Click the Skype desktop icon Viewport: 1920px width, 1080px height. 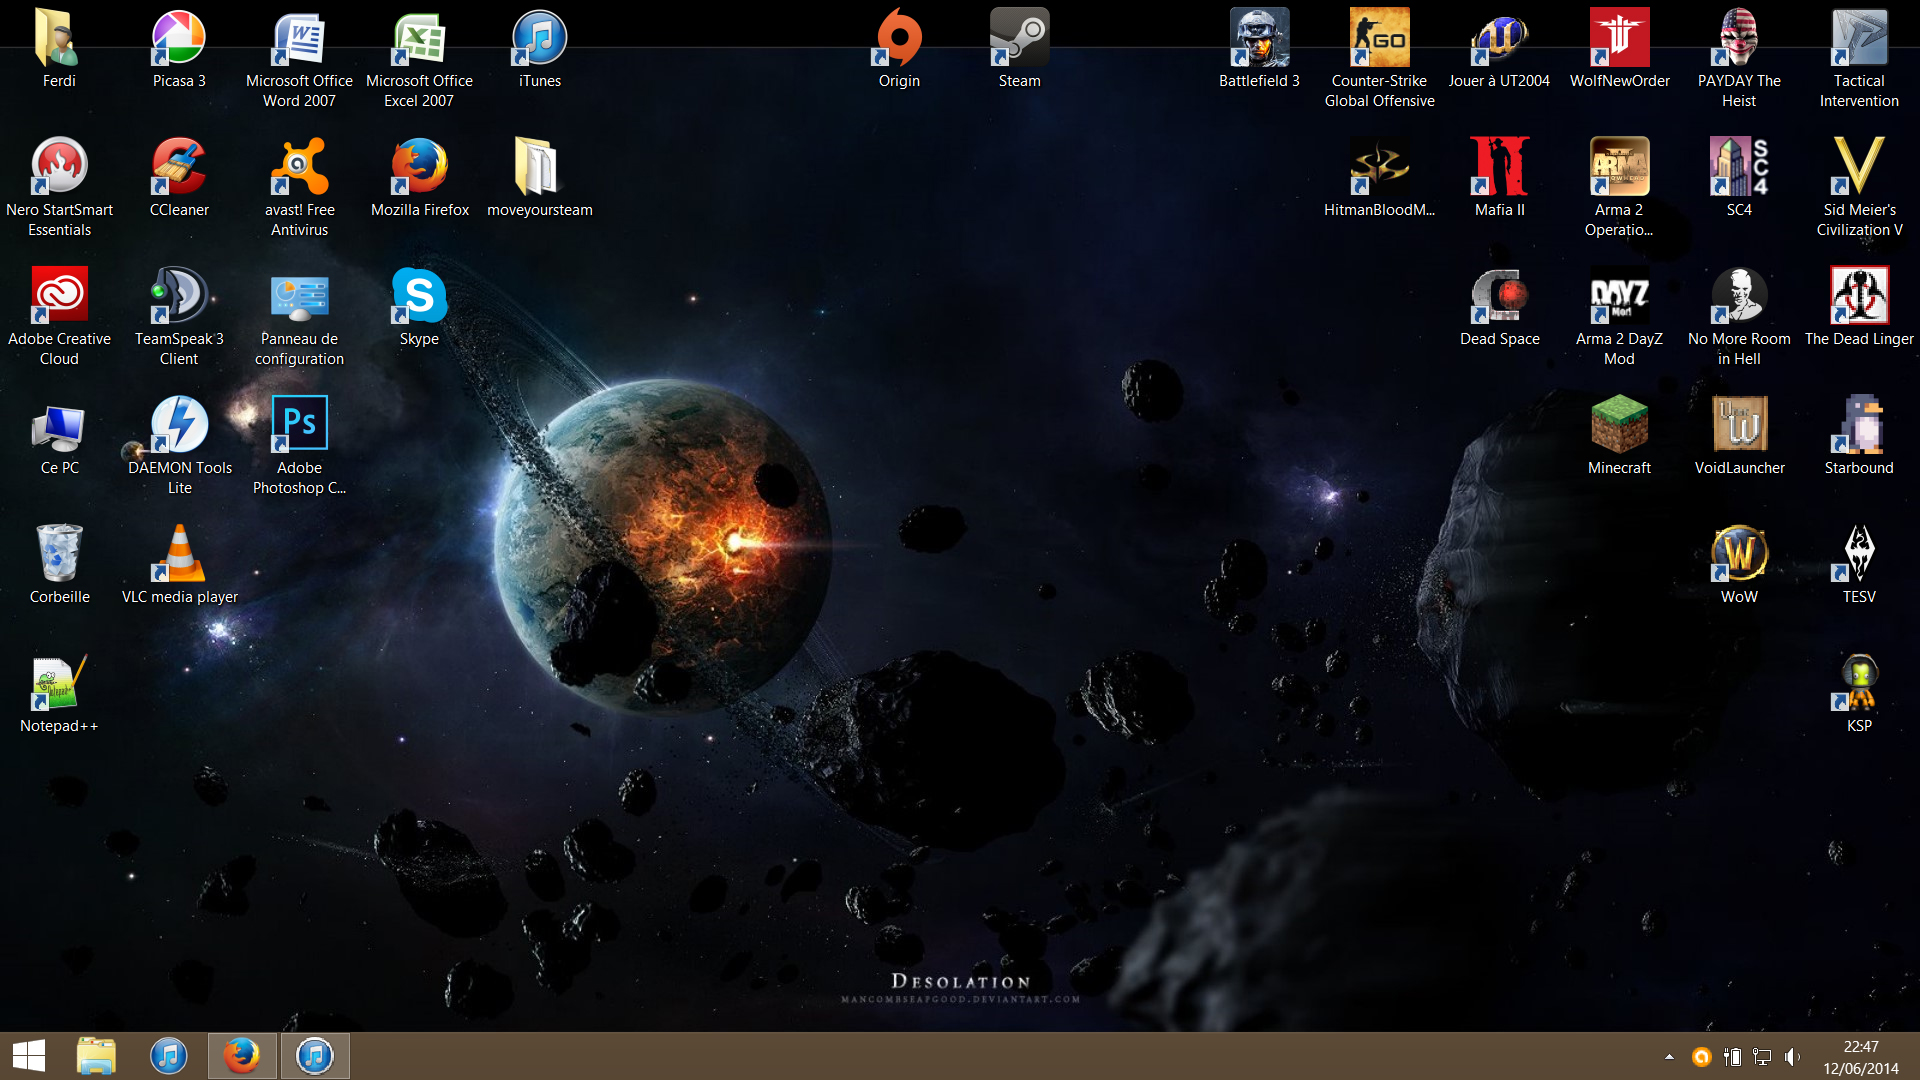pyautogui.click(x=419, y=295)
